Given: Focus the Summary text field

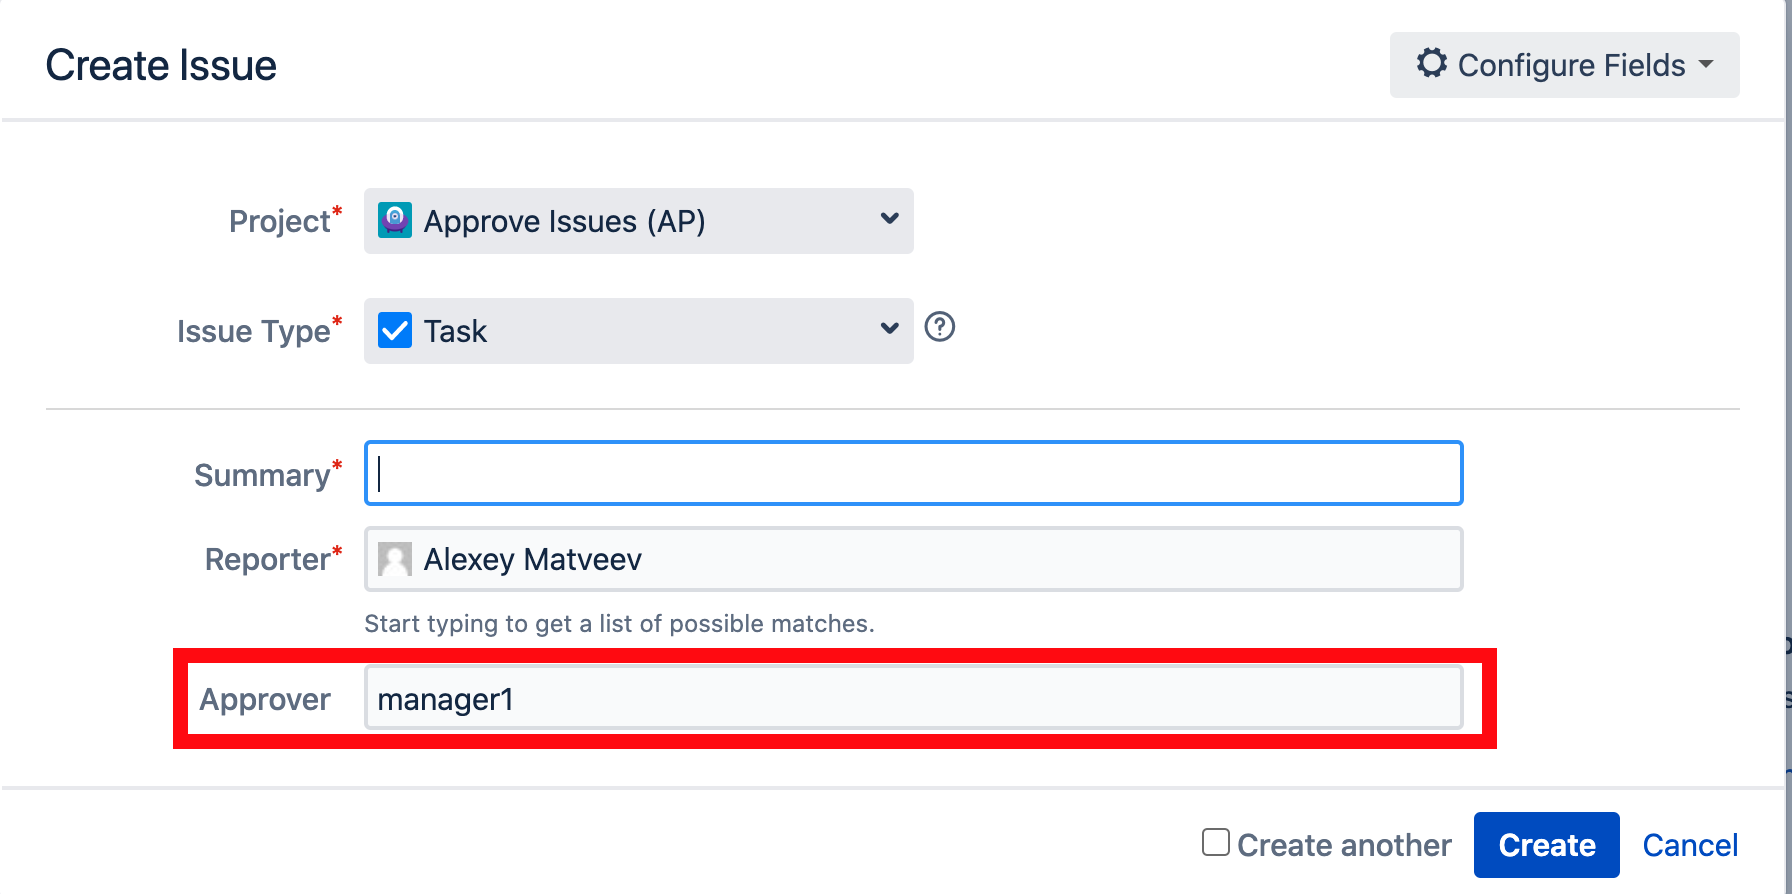Looking at the screenshot, I should pos(914,473).
